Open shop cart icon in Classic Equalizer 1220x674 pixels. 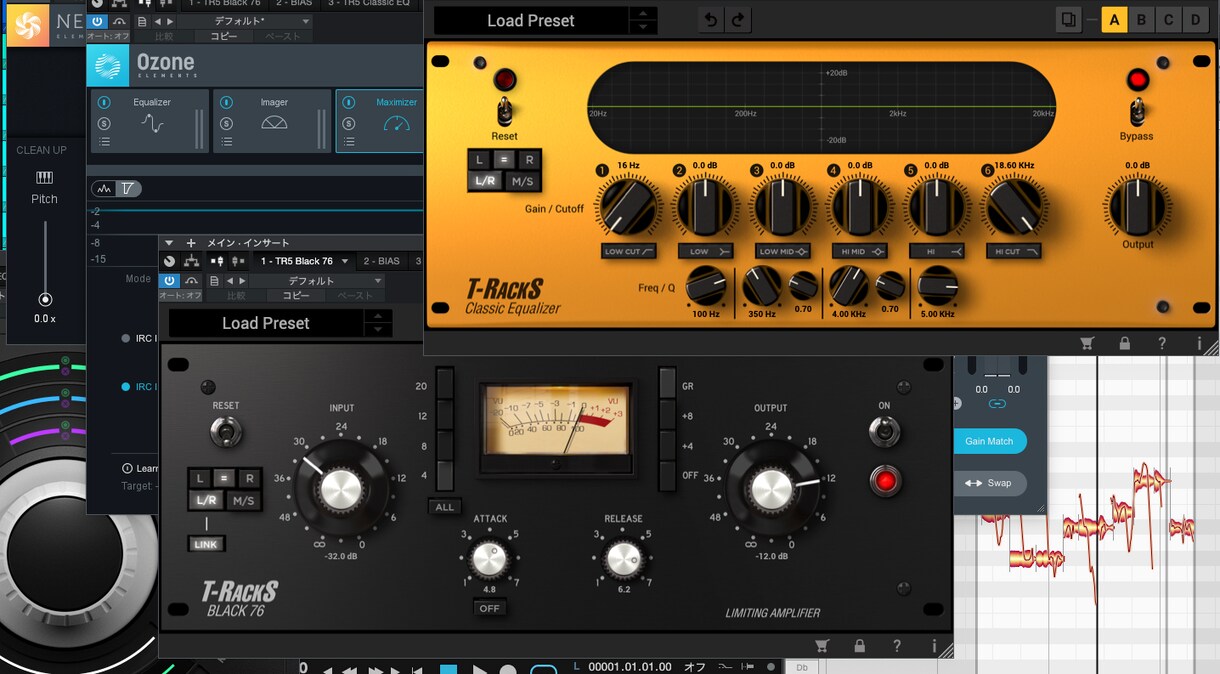coord(1087,343)
